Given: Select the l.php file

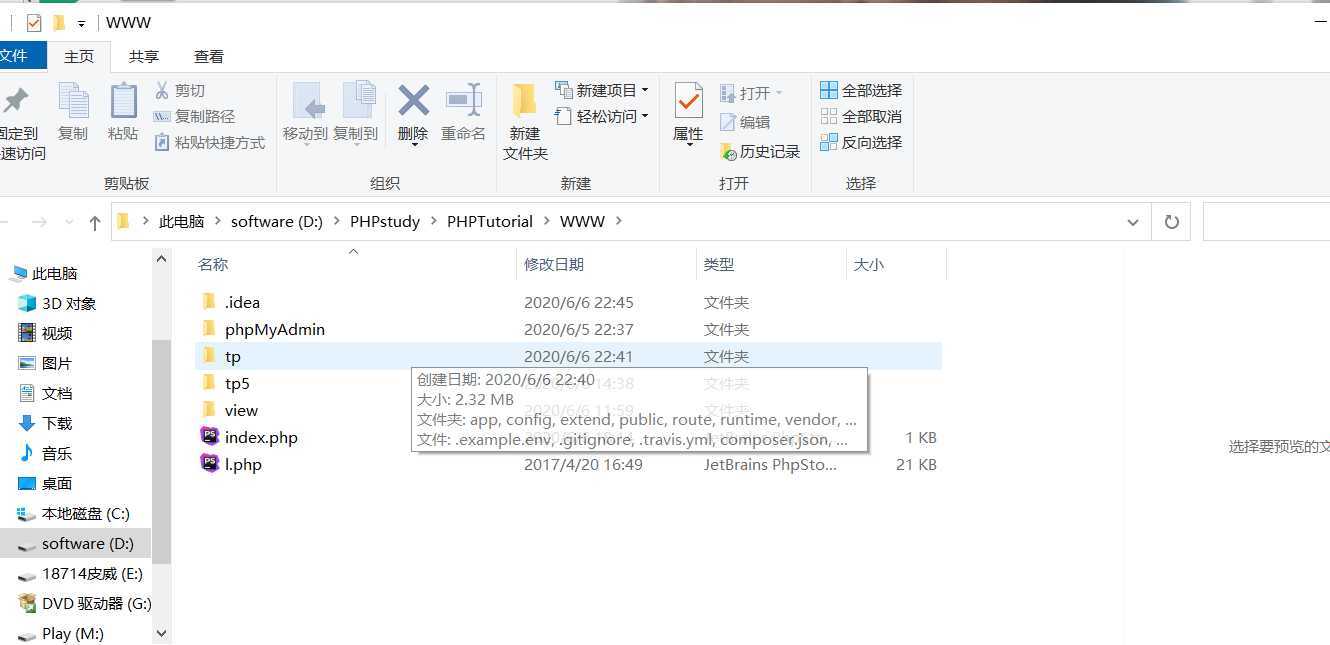Looking at the screenshot, I should coord(243,464).
